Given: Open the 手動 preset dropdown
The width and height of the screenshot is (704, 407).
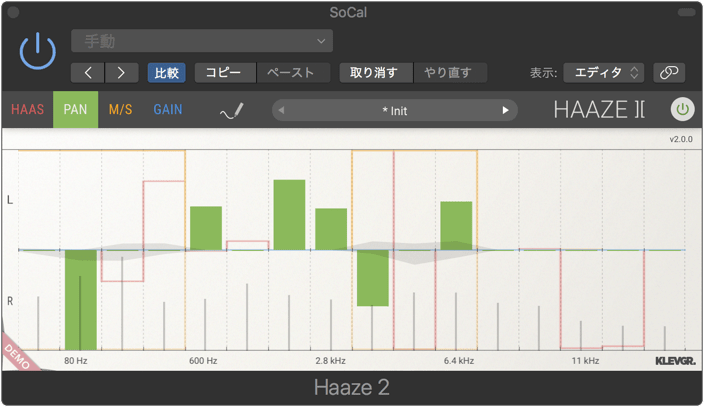Looking at the screenshot, I should pos(202,41).
